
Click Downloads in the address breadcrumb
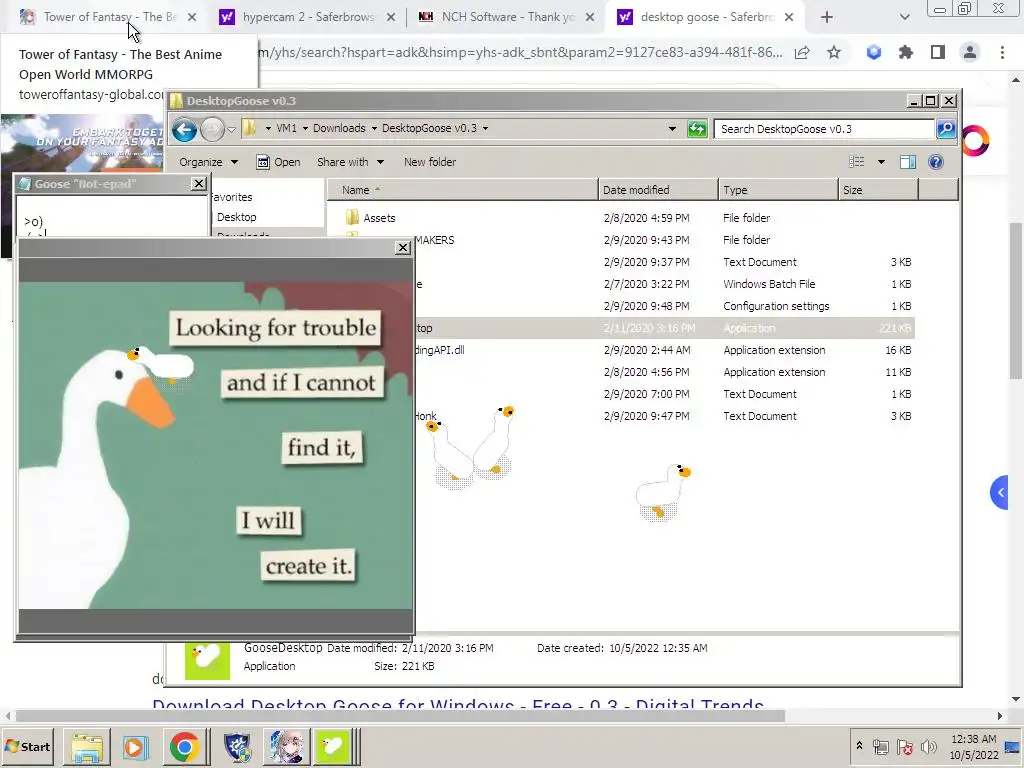(339, 128)
